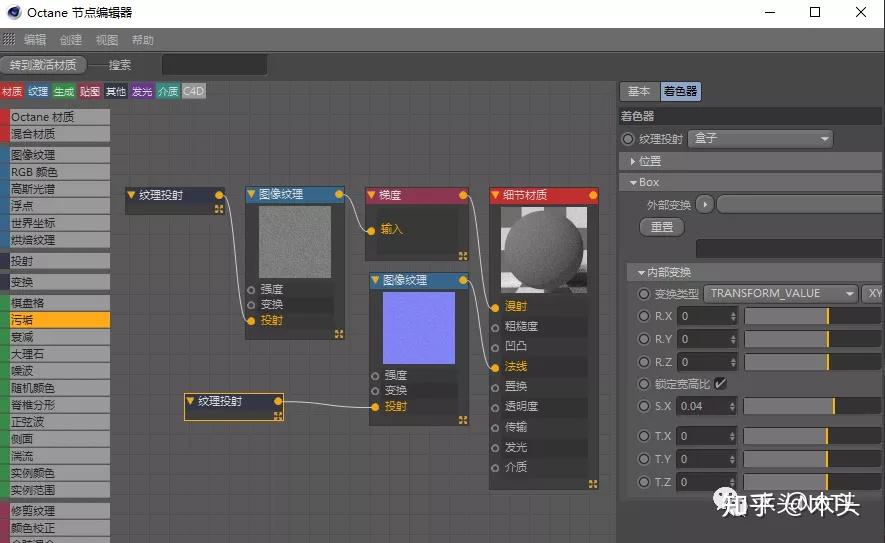Click 漫射 input port on 细节材质 node
This screenshot has width=885, height=543.
point(495,308)
